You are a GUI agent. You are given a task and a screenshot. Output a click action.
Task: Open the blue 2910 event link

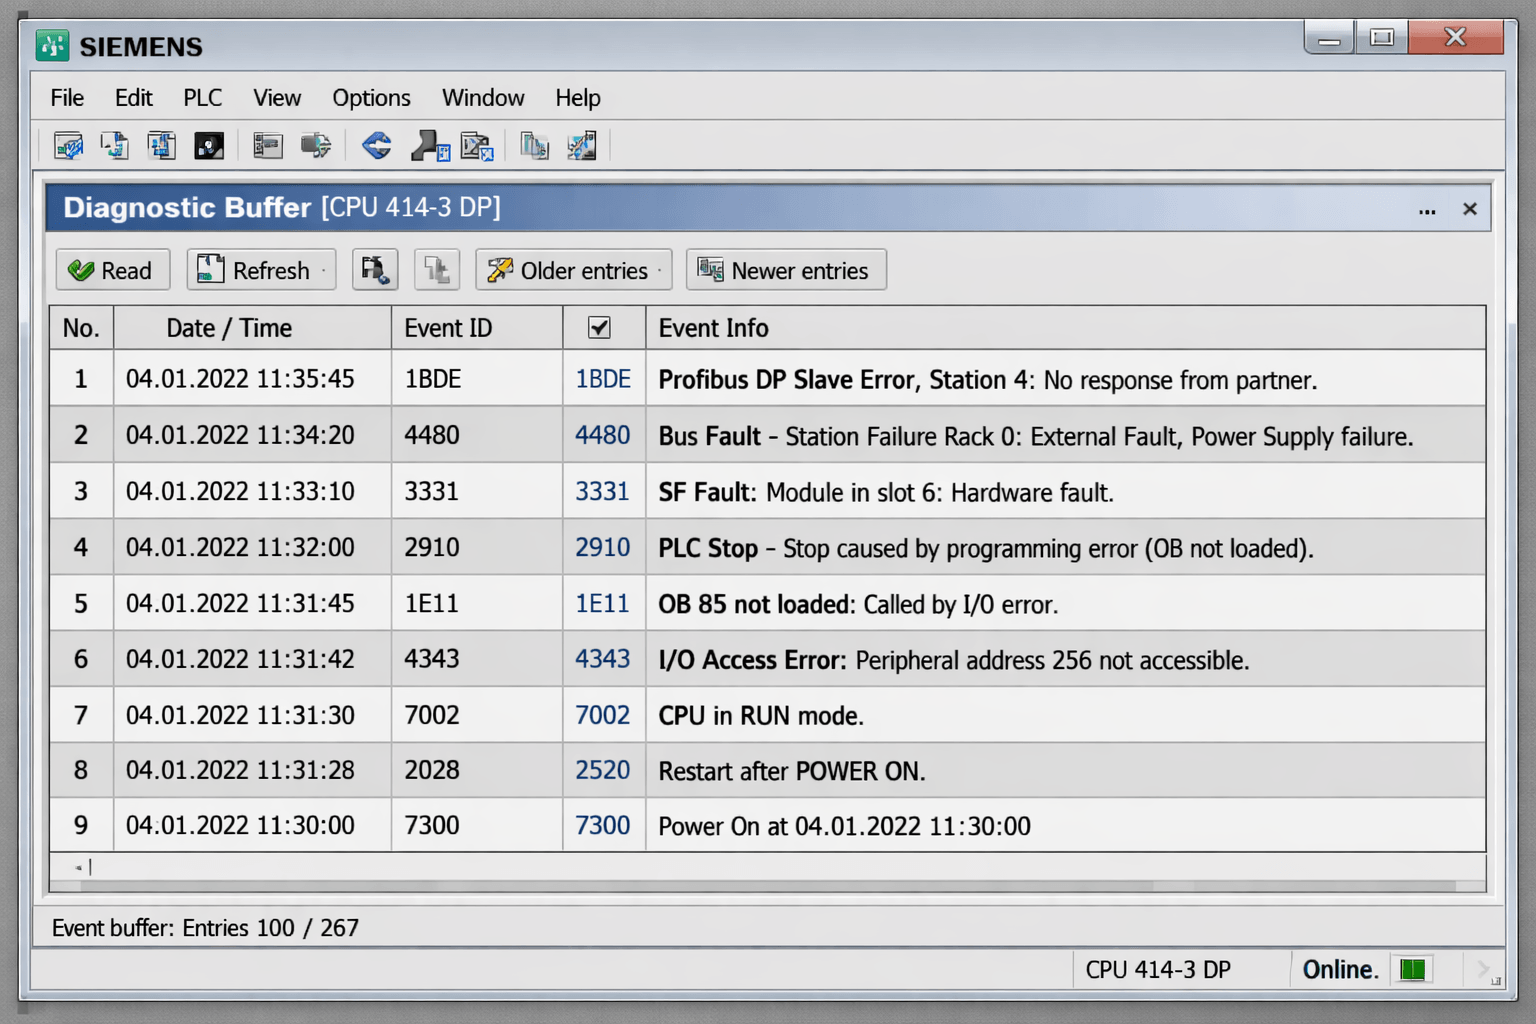tap(602, 547)
